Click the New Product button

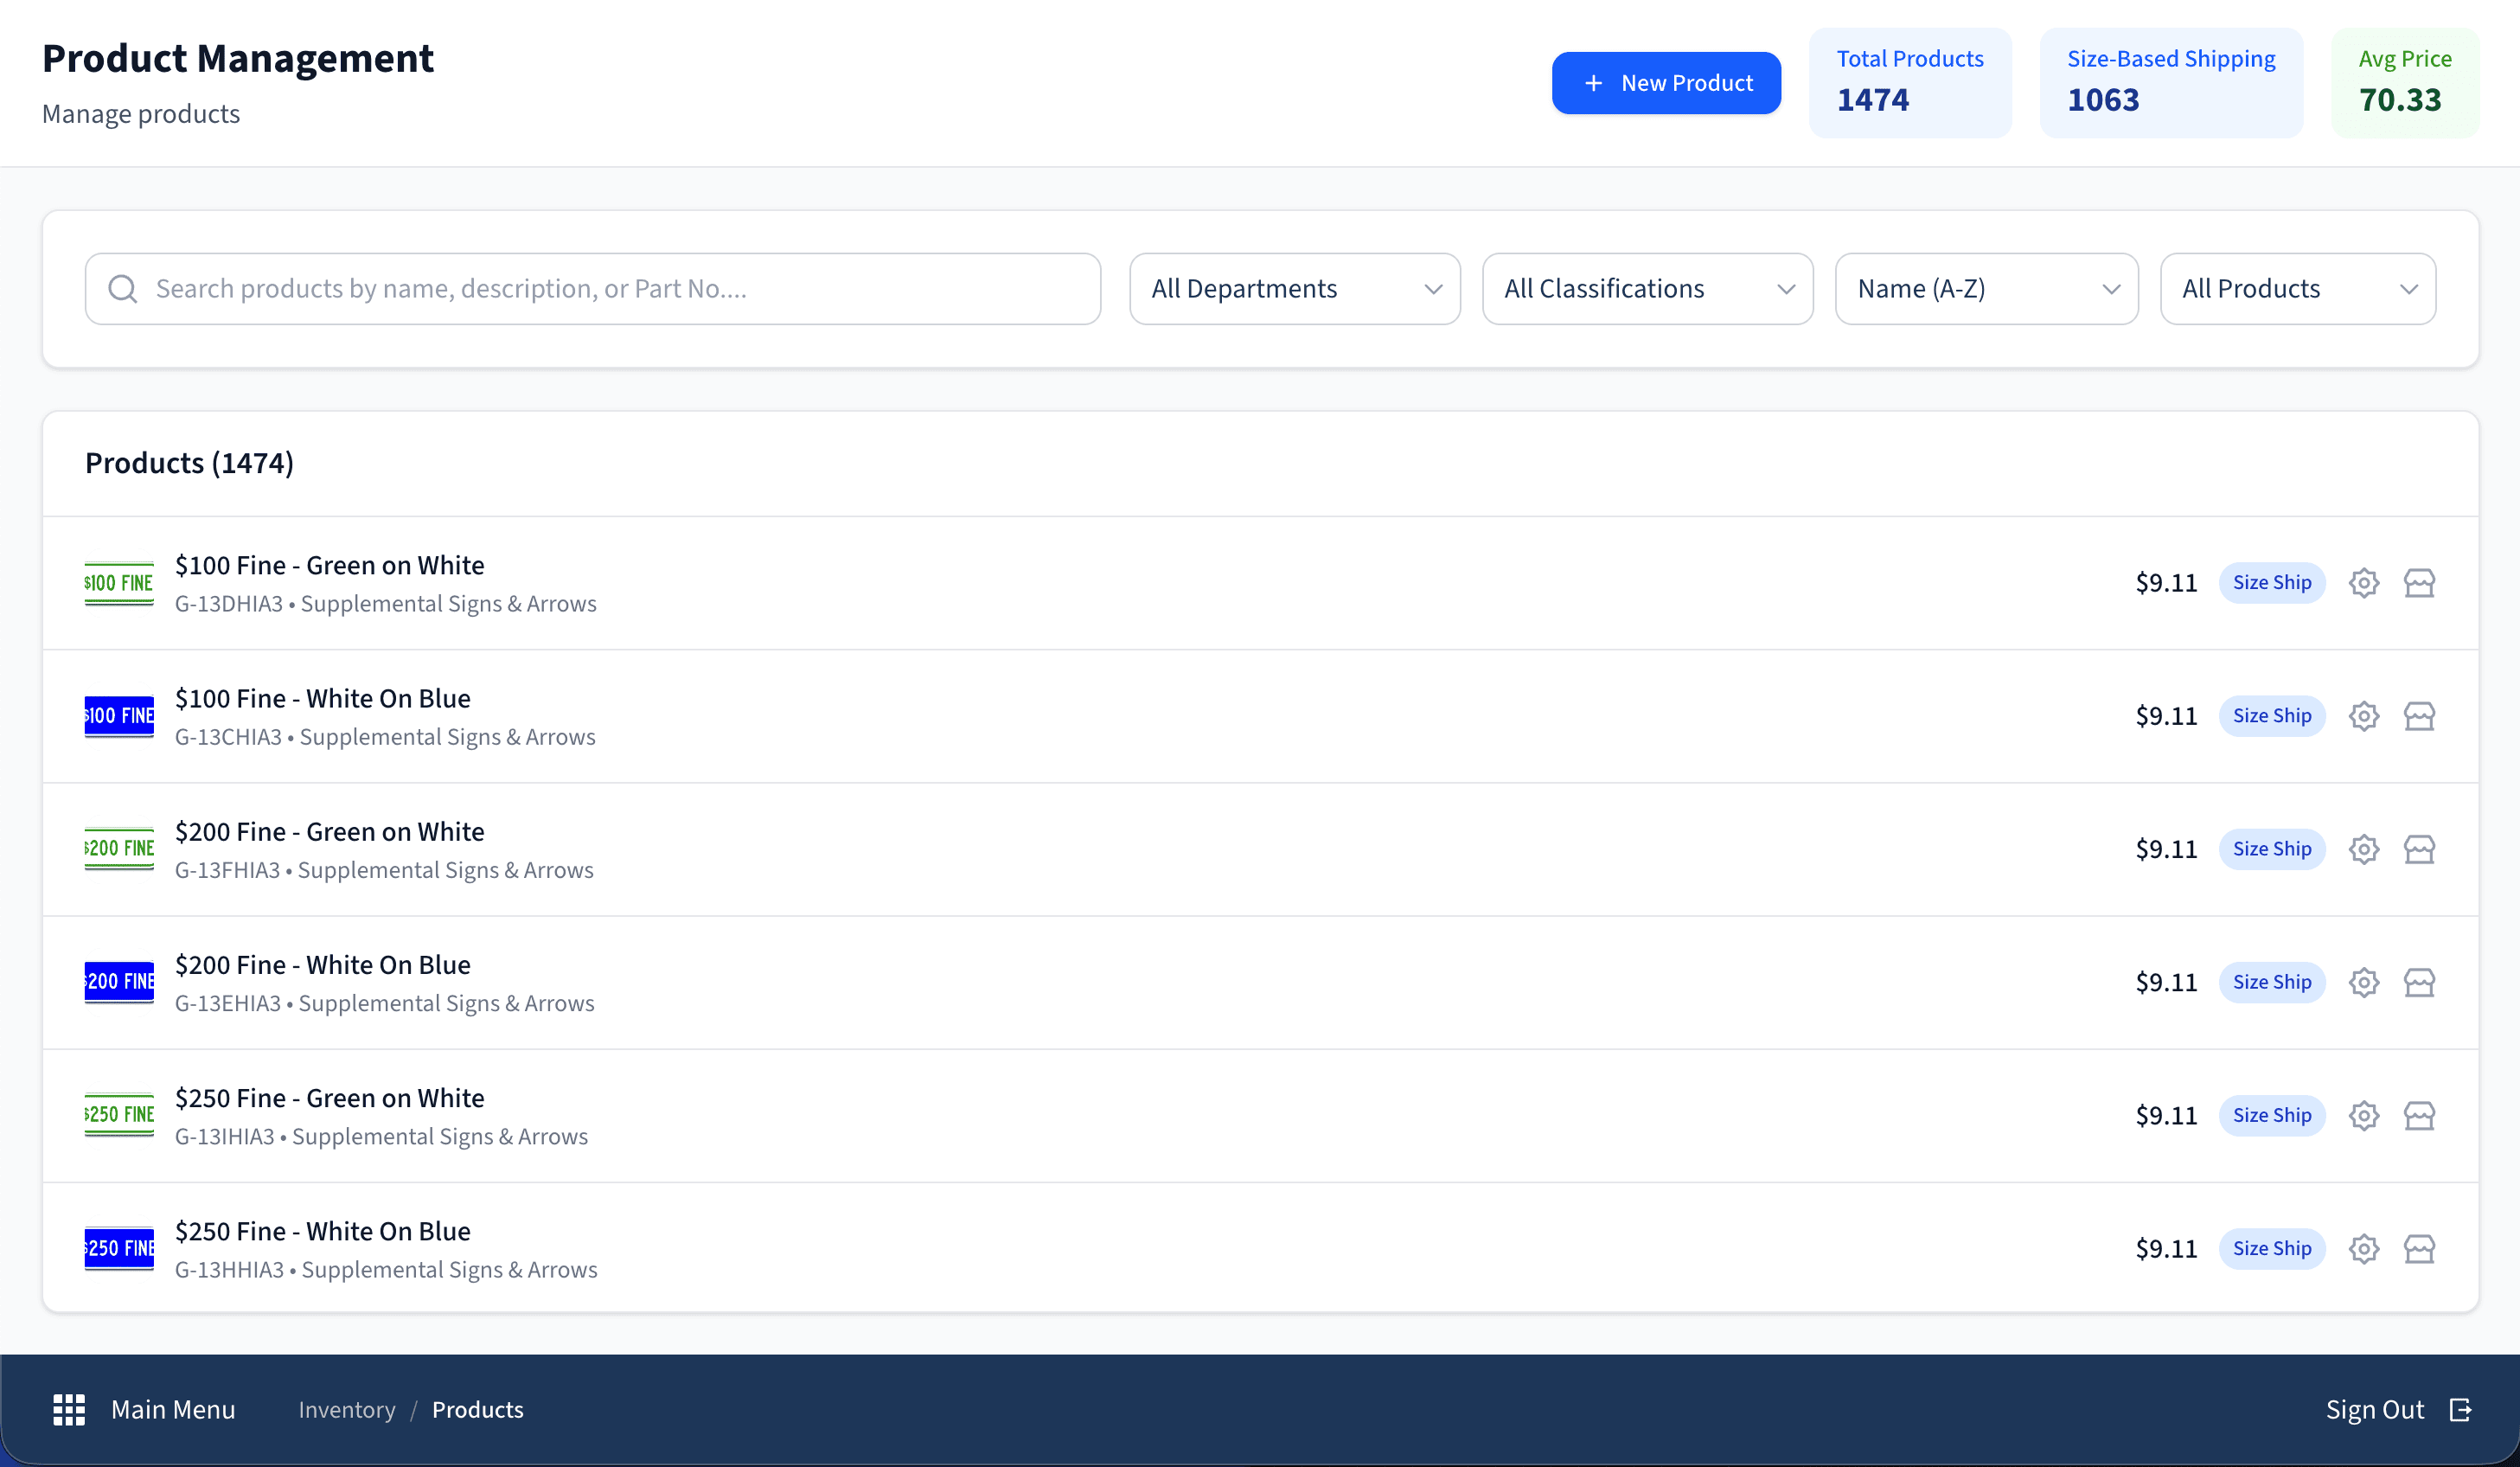click(x=1665, y=82)
